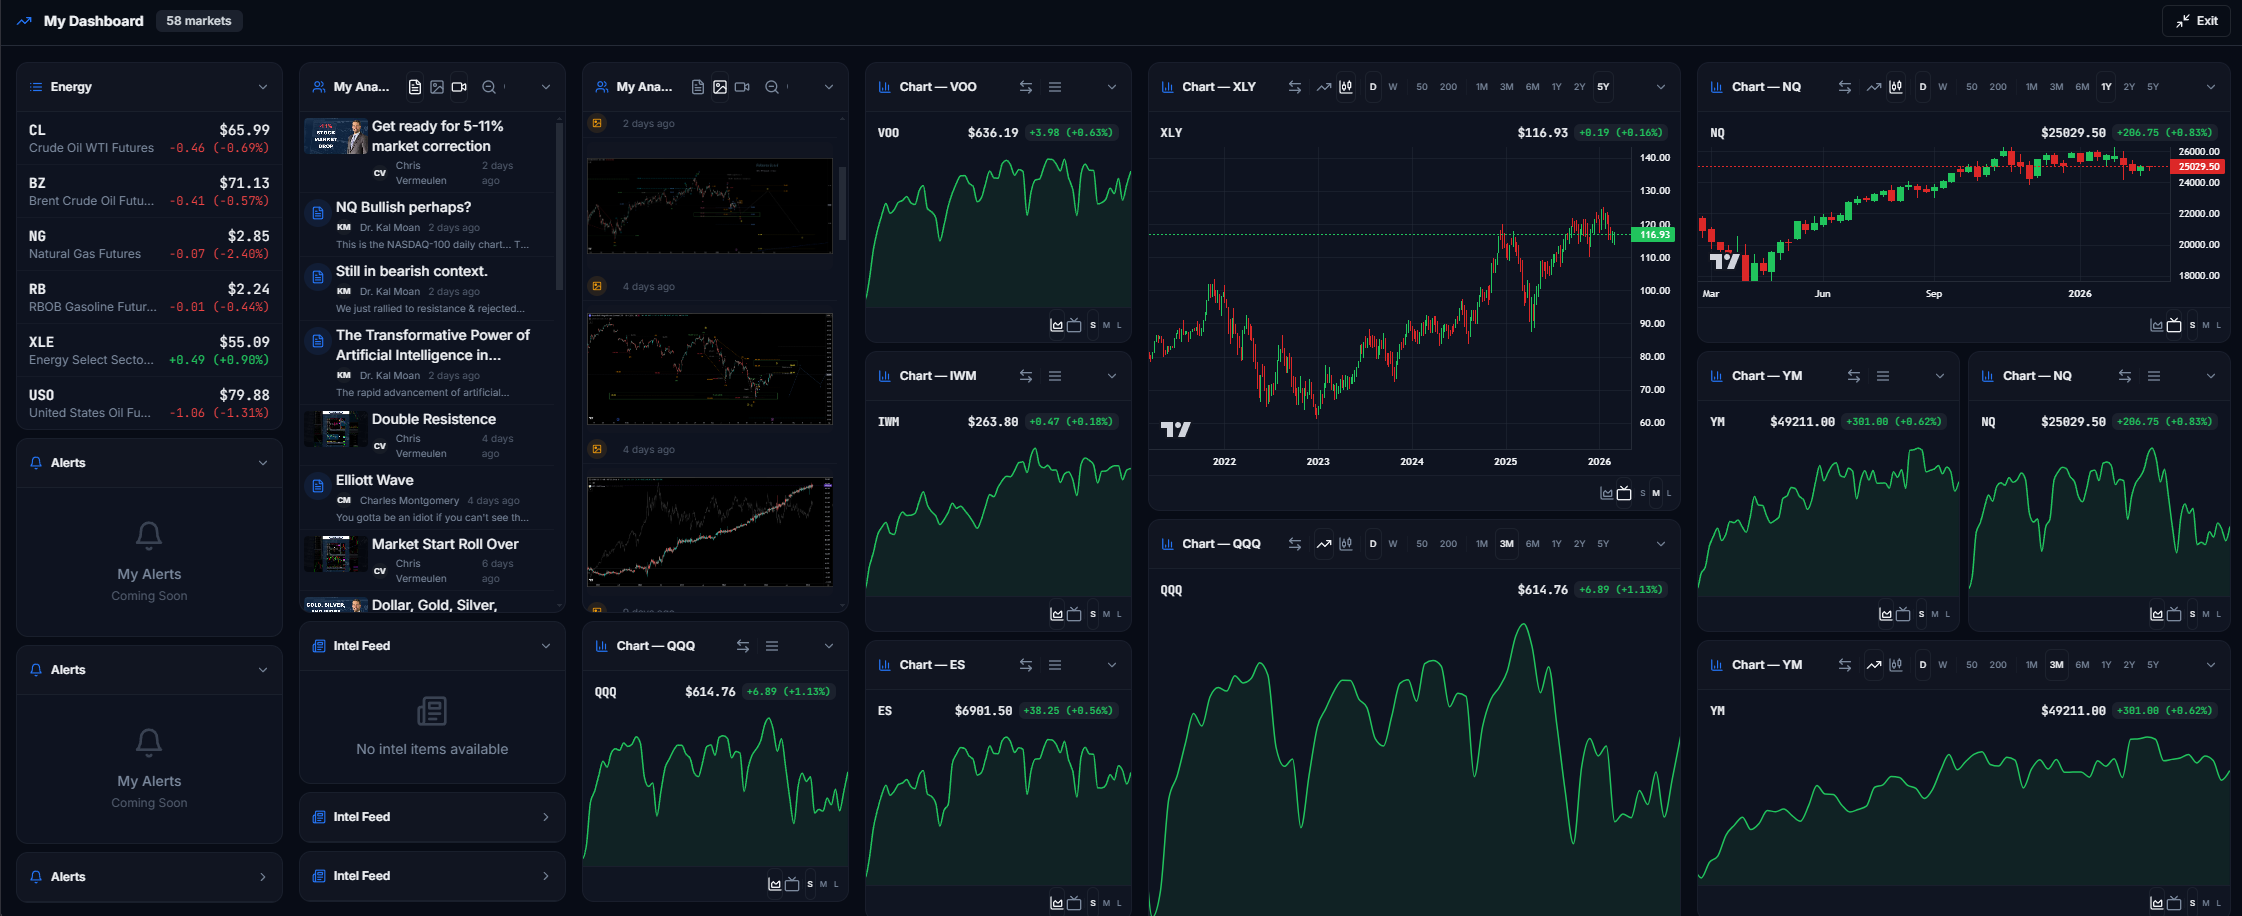Open hamburger menu on Chart — VOO

coord(1055,87)
